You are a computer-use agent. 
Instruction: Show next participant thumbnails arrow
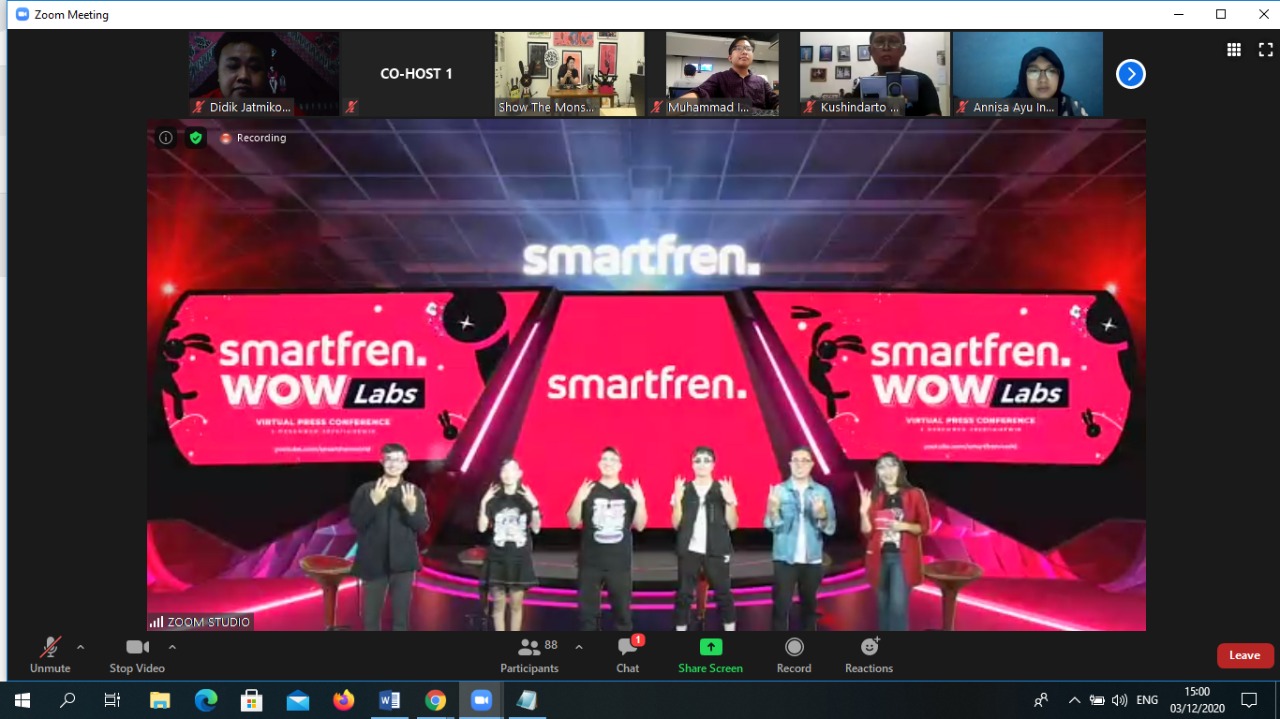[1131, 74]
